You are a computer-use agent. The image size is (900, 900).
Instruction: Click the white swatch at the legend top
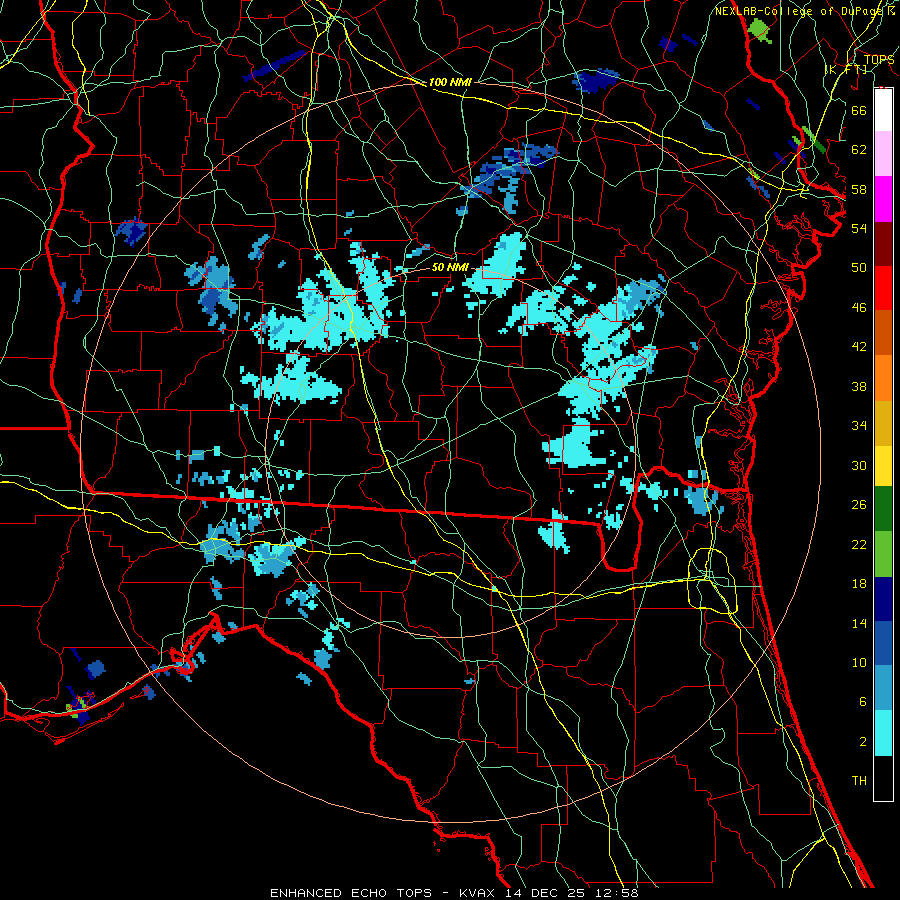coord(883,110)
